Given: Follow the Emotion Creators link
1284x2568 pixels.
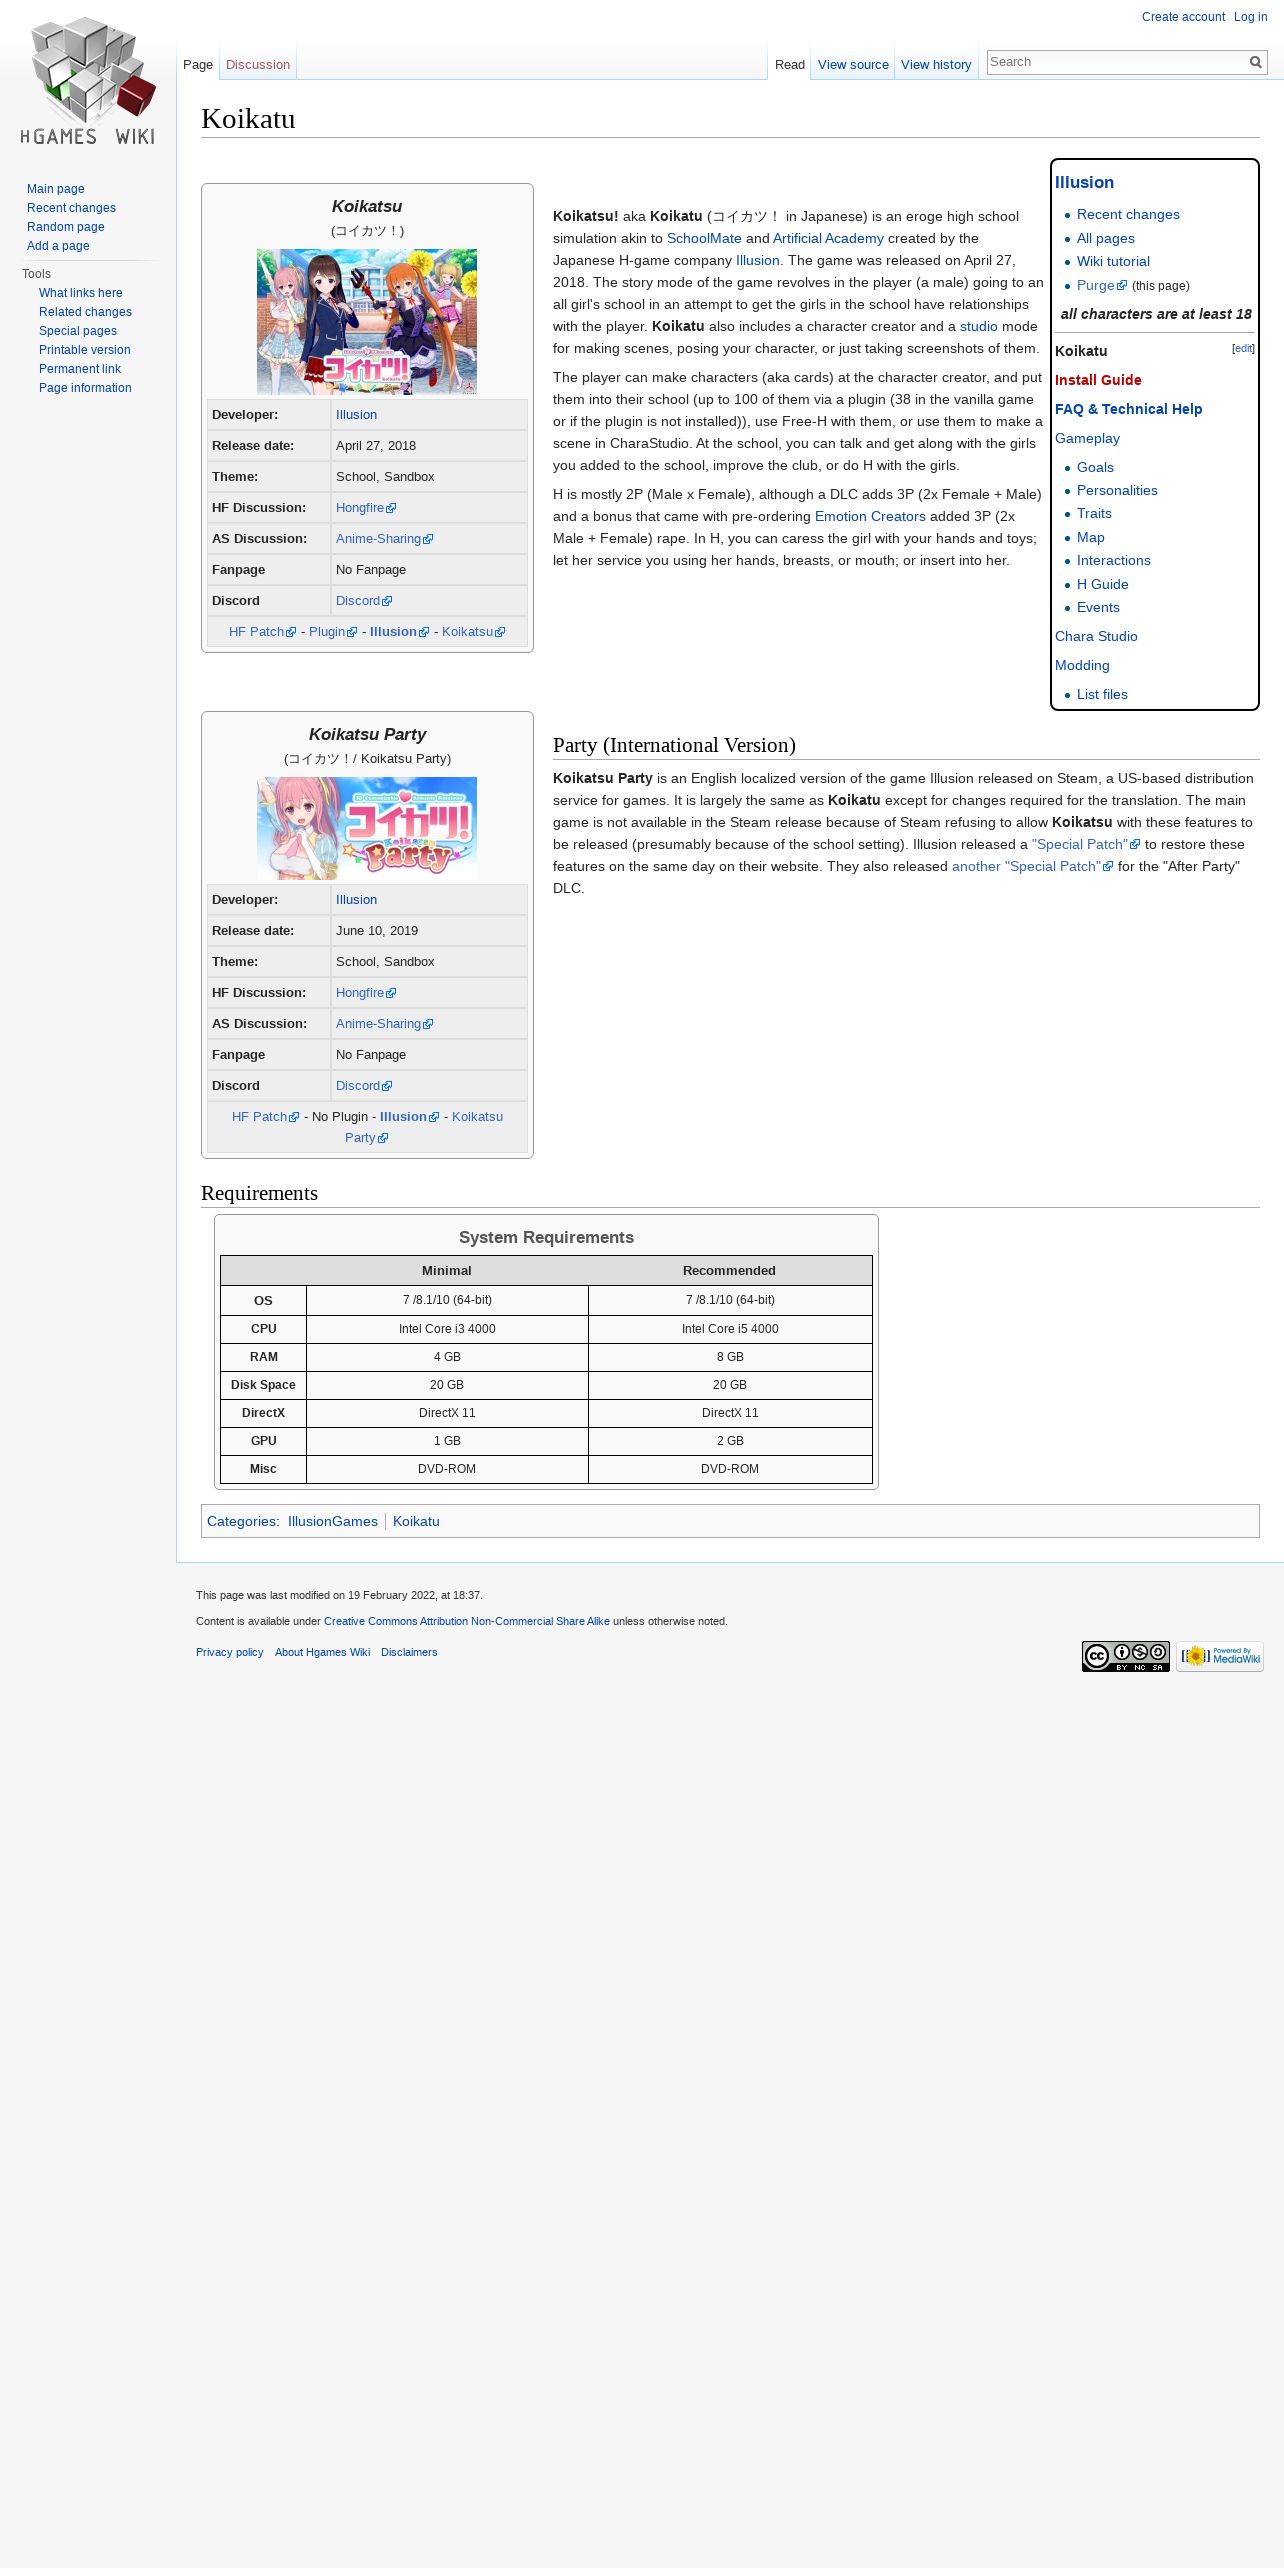Looking at the screenshot, I should pyautogui.click(x=870, y=516).
